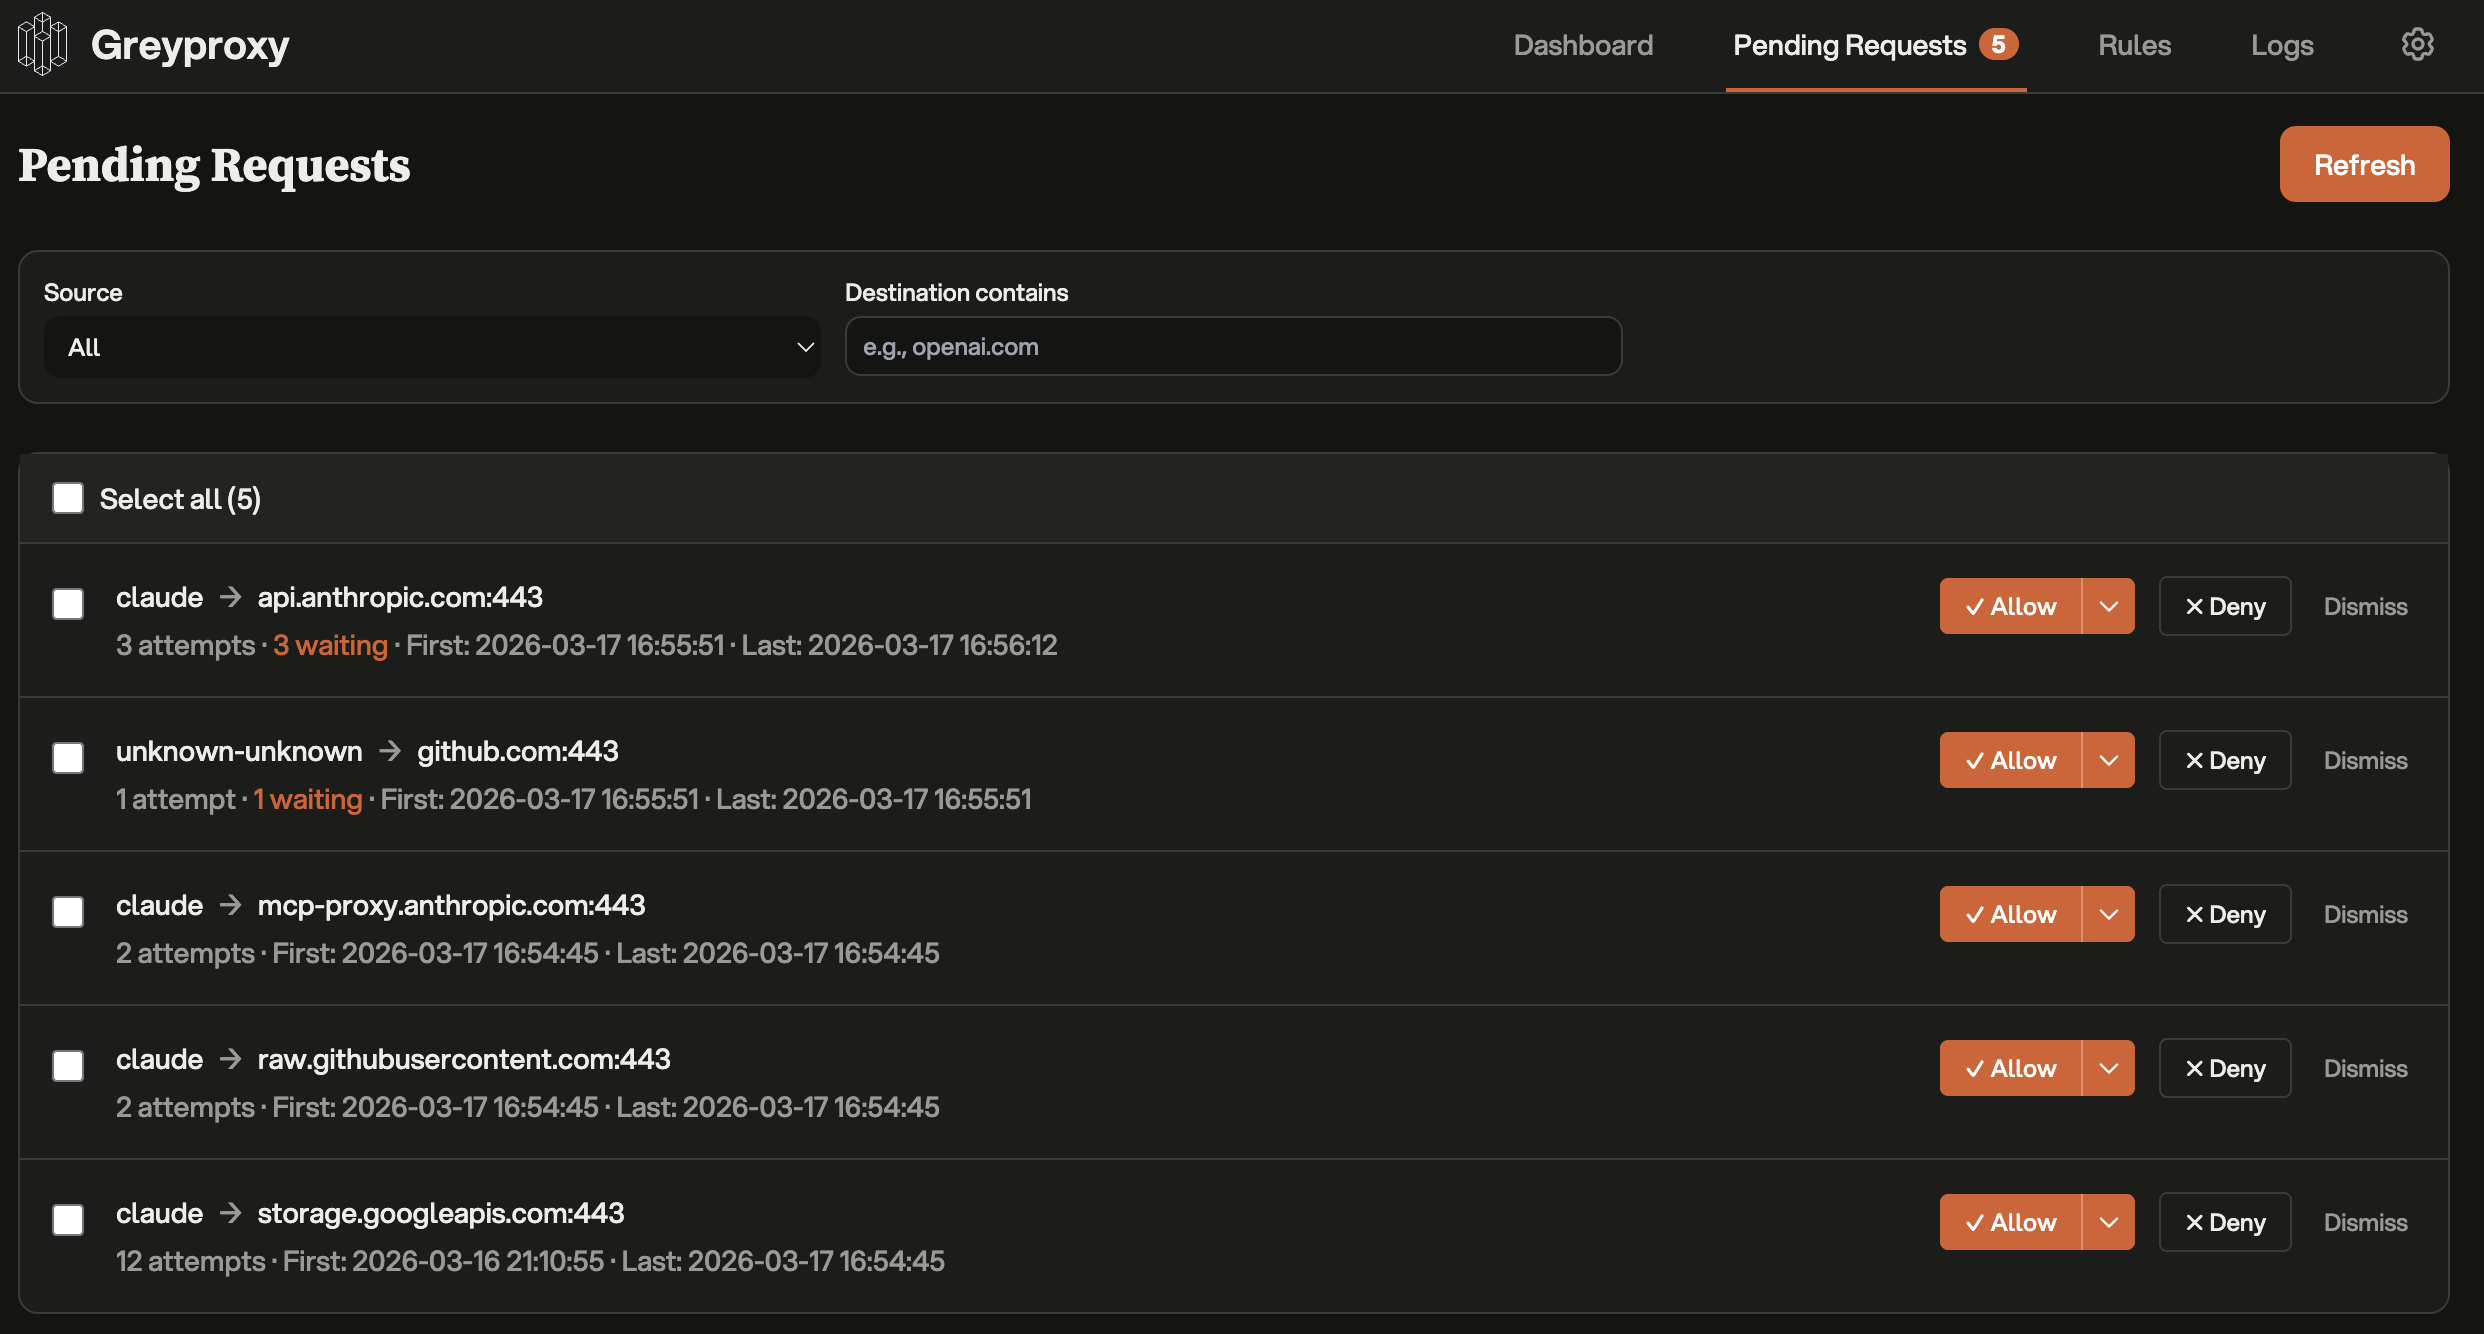This screenshot has height=1334, width=2484.
Task: Deny the github.com:443 request
Action: click(x=2224, y=760)
